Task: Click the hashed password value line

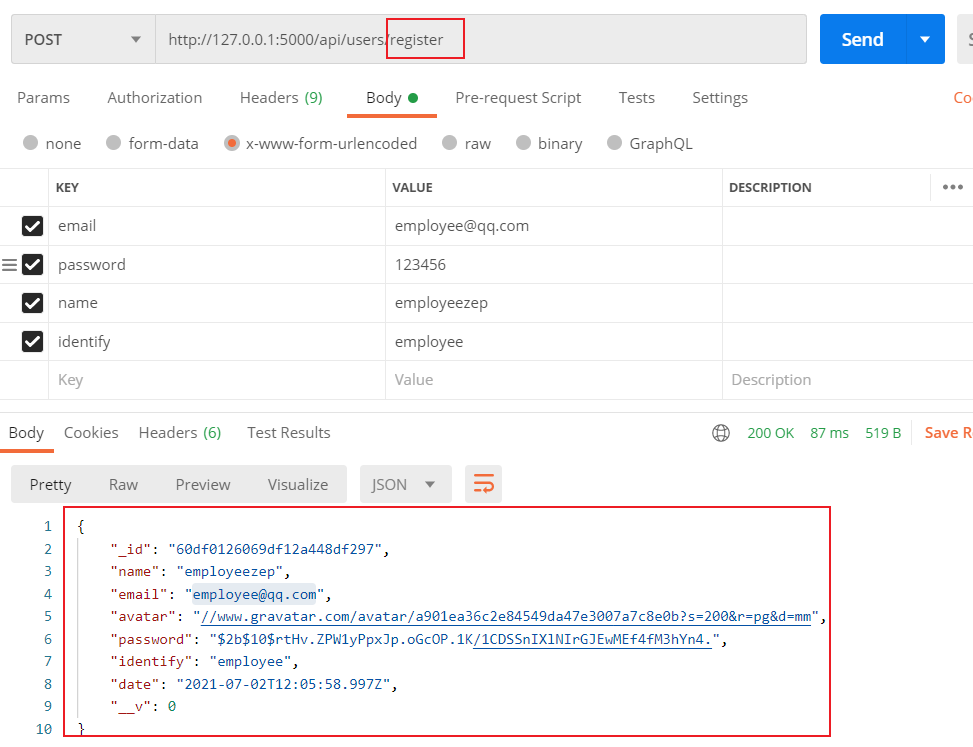Action: click(464, 639)
